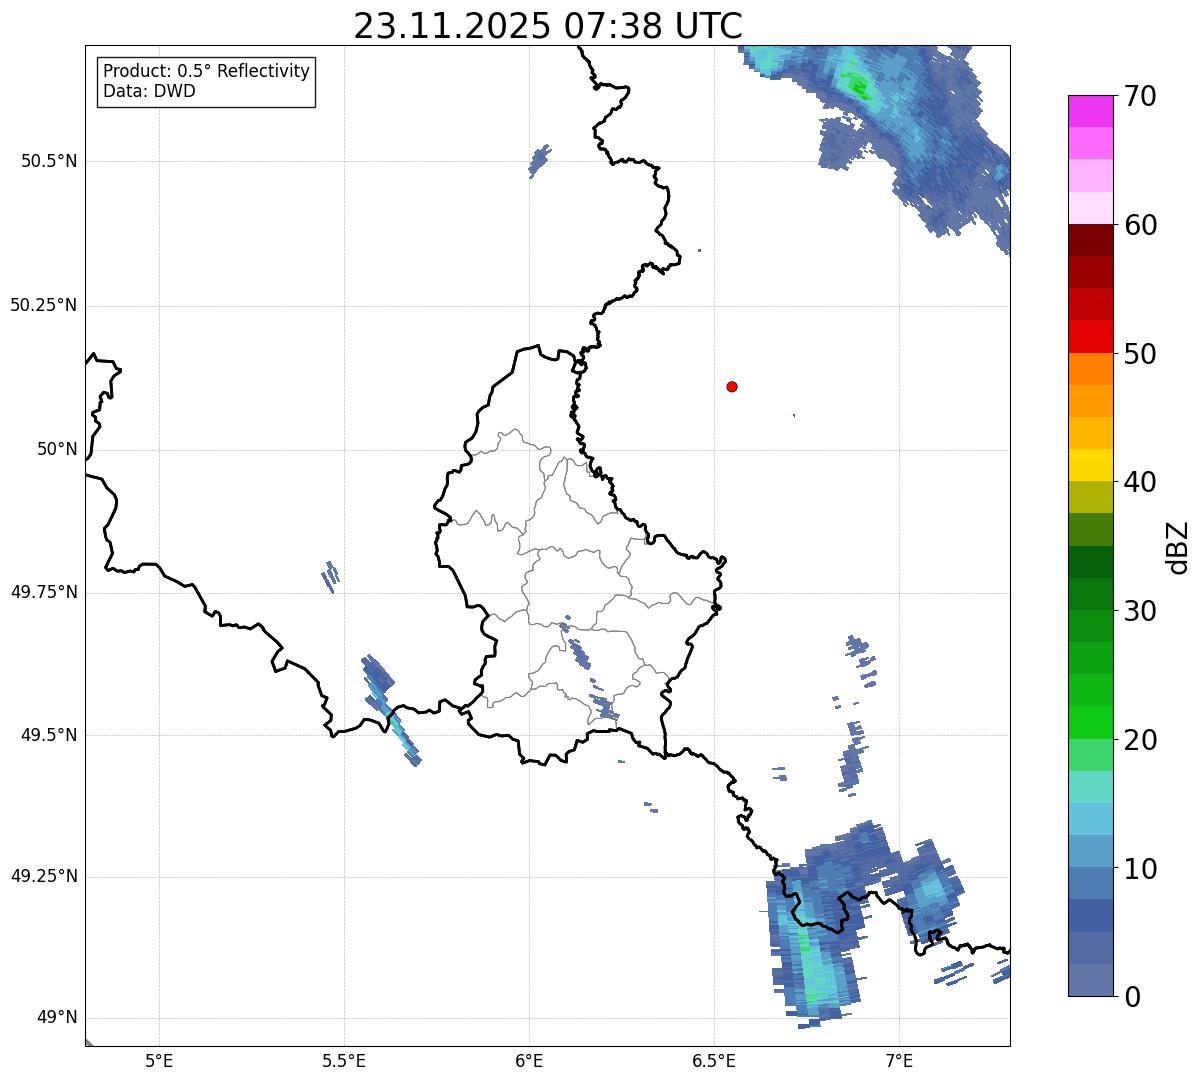Click the olive colorbar segment below 40

[1090, 497]
